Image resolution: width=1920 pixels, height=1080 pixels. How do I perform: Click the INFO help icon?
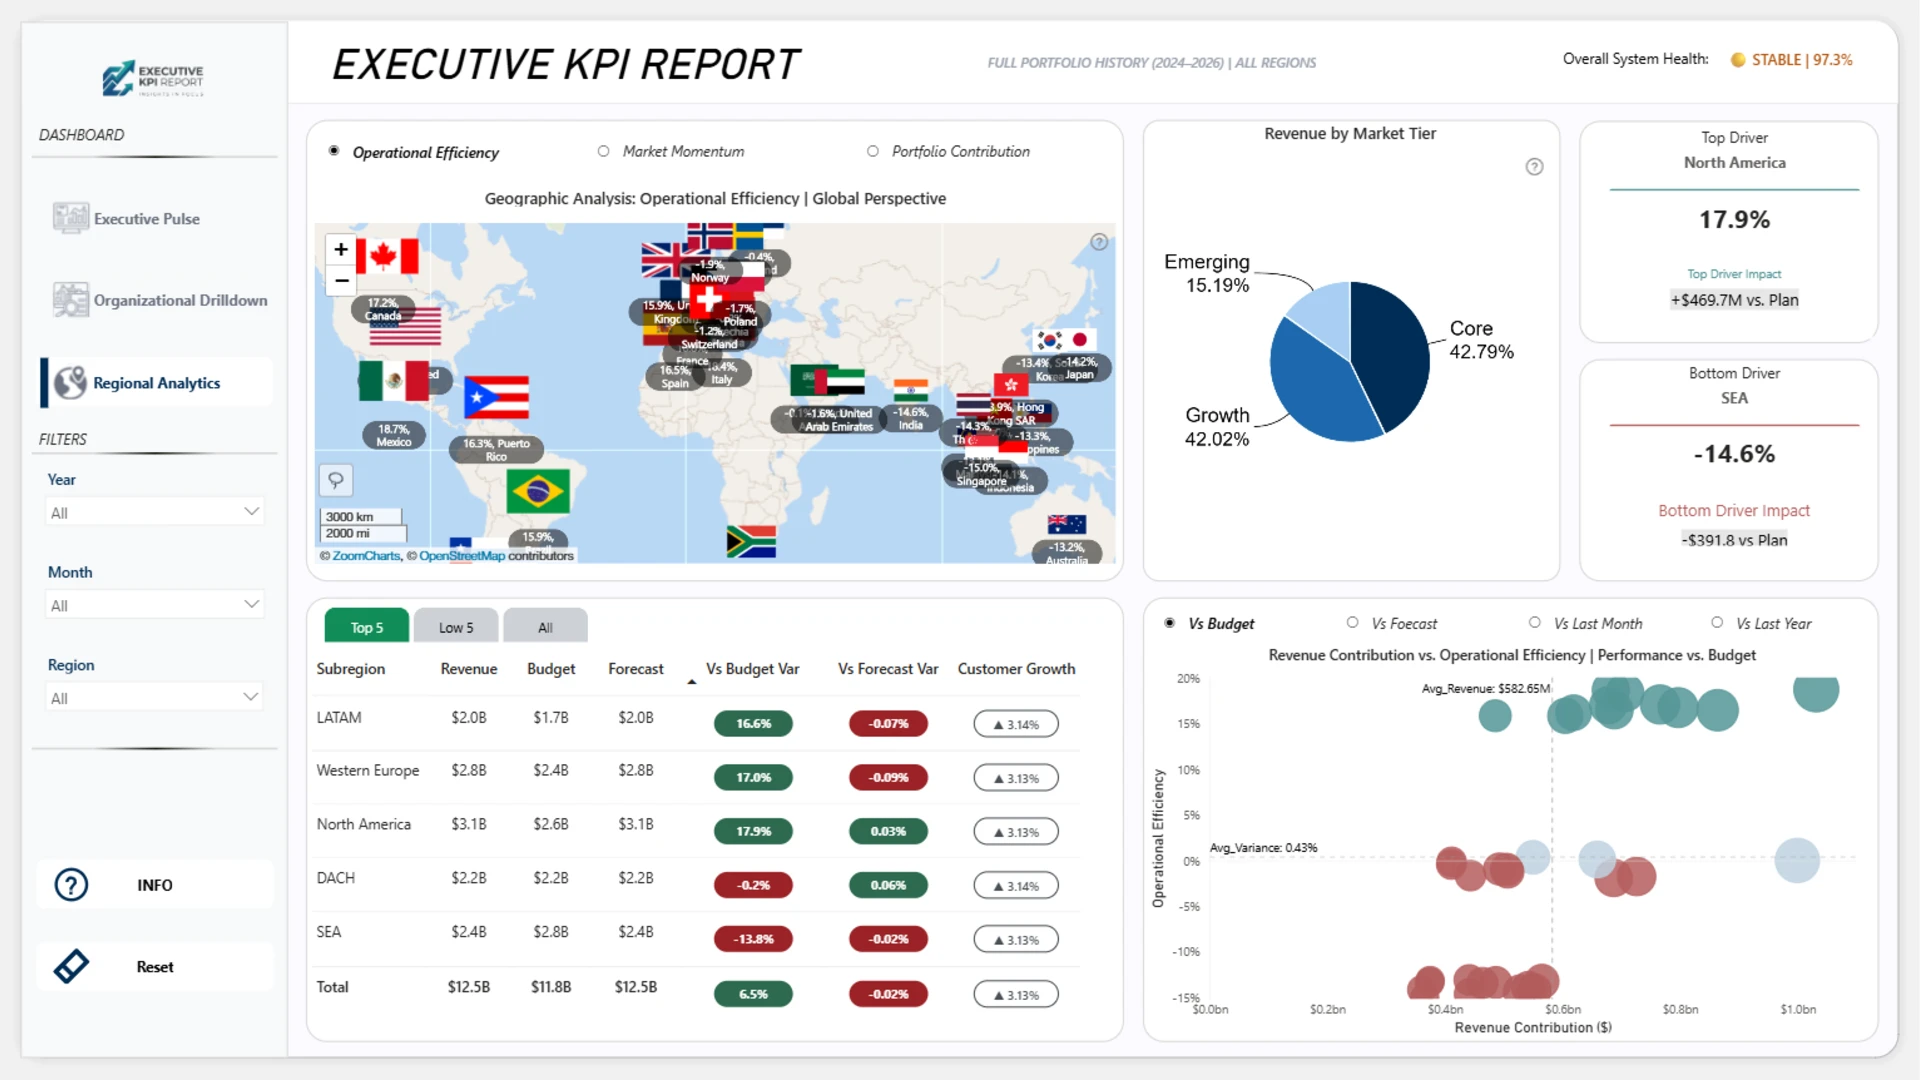[x=70, y=884]
